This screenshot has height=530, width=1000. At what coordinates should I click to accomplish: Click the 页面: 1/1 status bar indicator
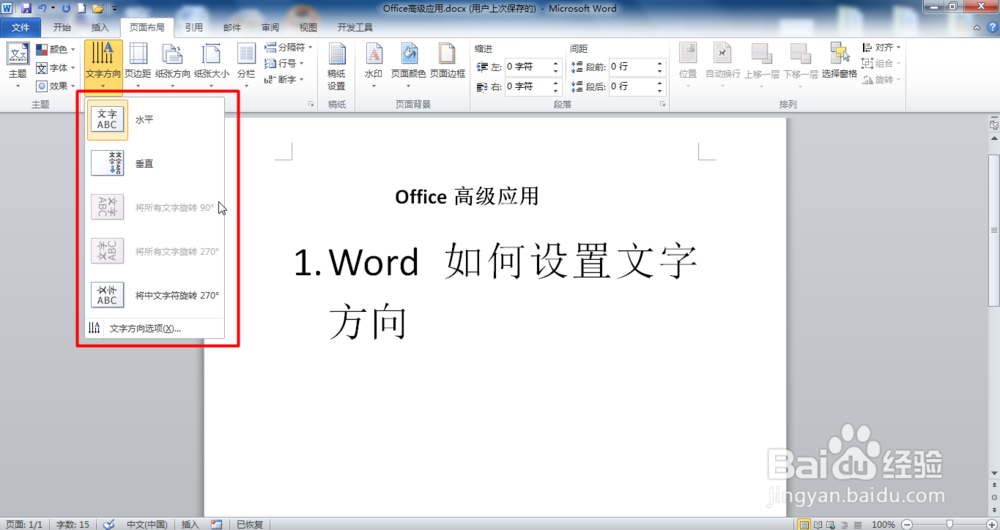[x=24, y=524]
